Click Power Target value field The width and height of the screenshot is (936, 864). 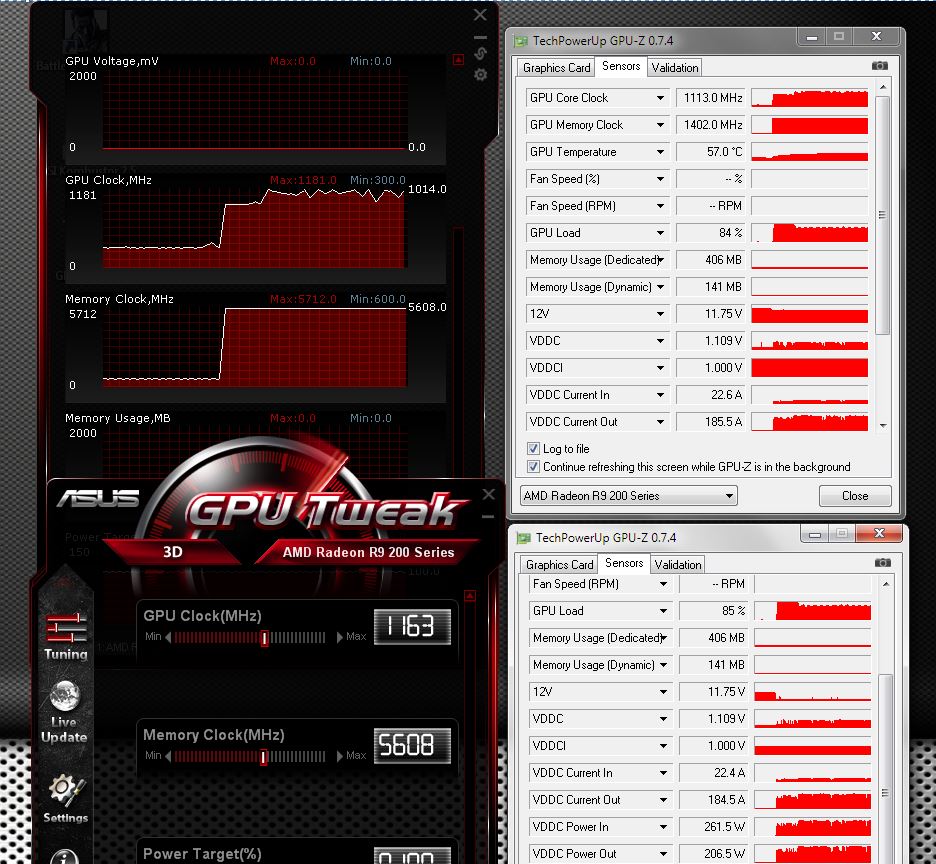[x=412, y=856]
